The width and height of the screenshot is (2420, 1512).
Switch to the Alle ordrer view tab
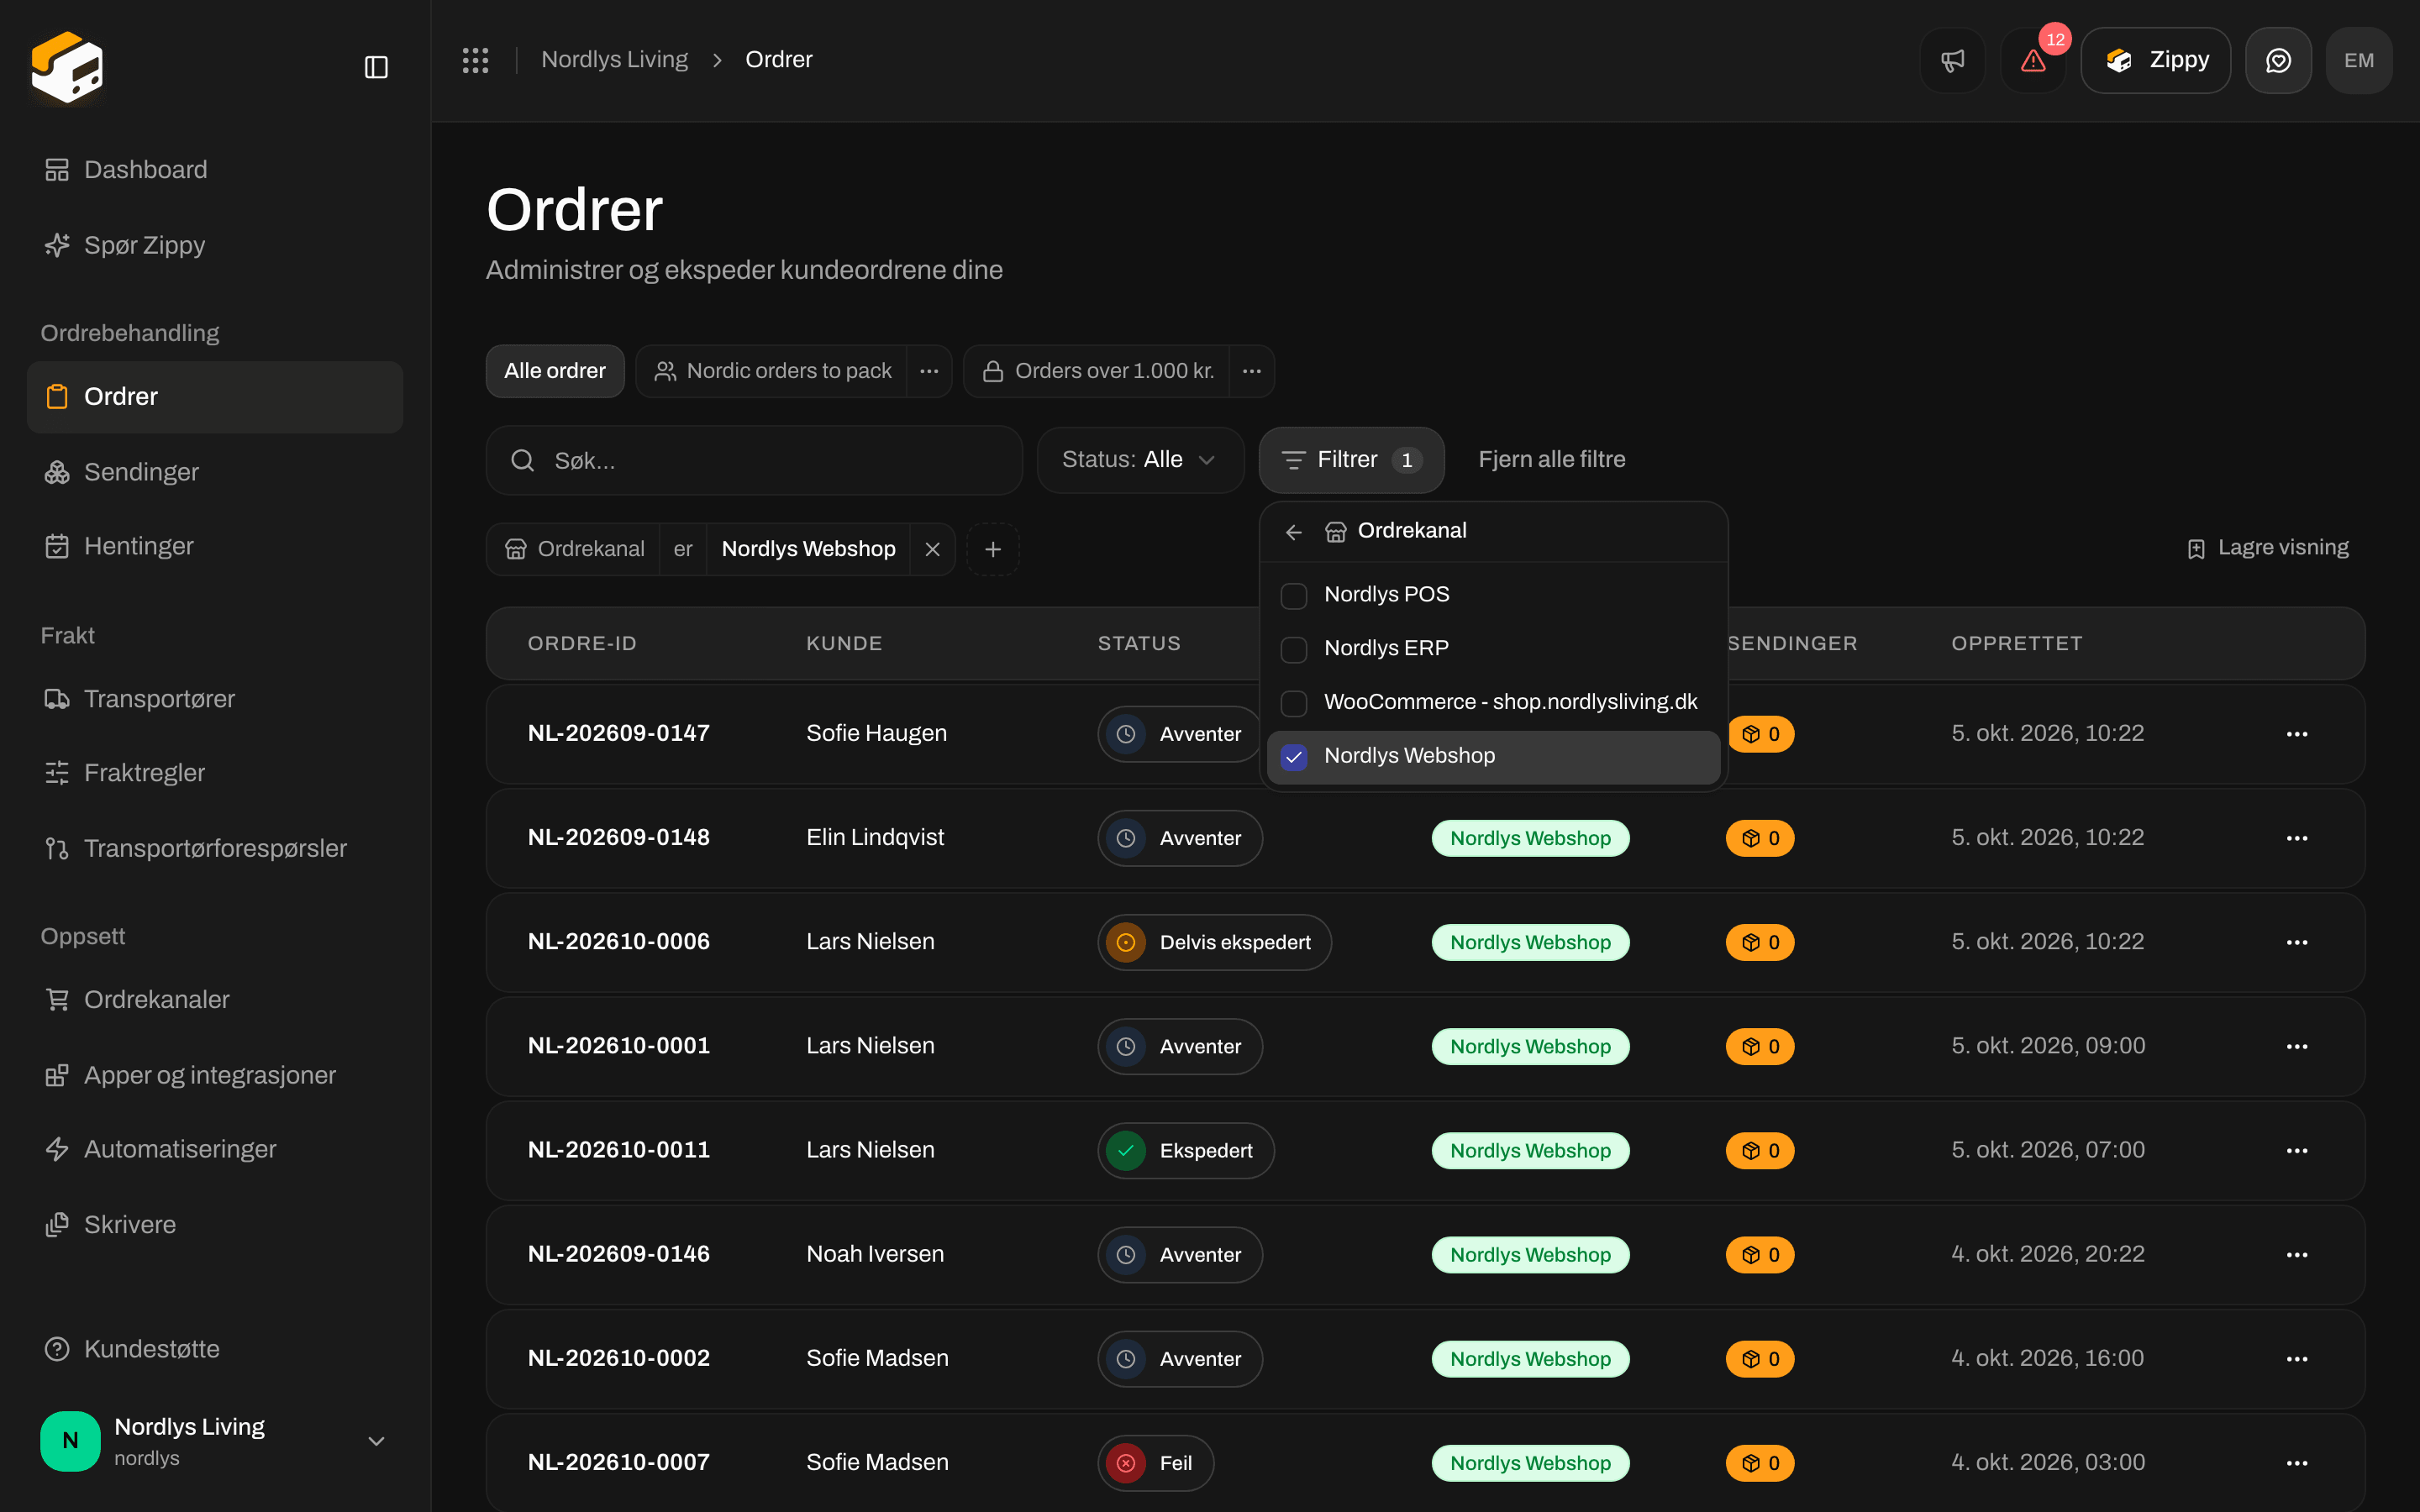[555, 371]
